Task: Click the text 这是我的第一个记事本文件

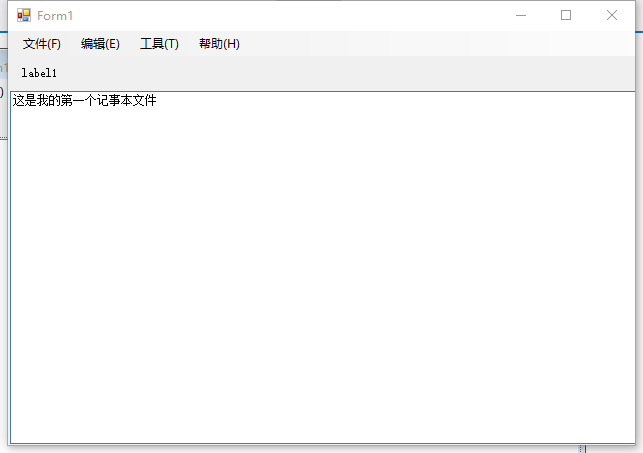Action: click(x=84, y=100)
